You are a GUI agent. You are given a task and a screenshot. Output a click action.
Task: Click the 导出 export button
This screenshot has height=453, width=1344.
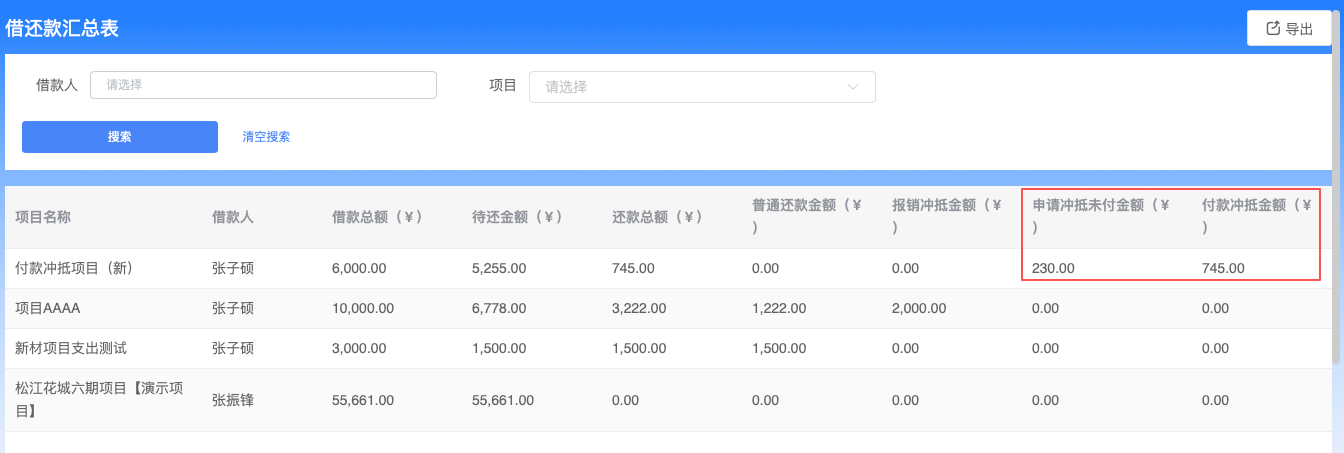click(1288, 29)
